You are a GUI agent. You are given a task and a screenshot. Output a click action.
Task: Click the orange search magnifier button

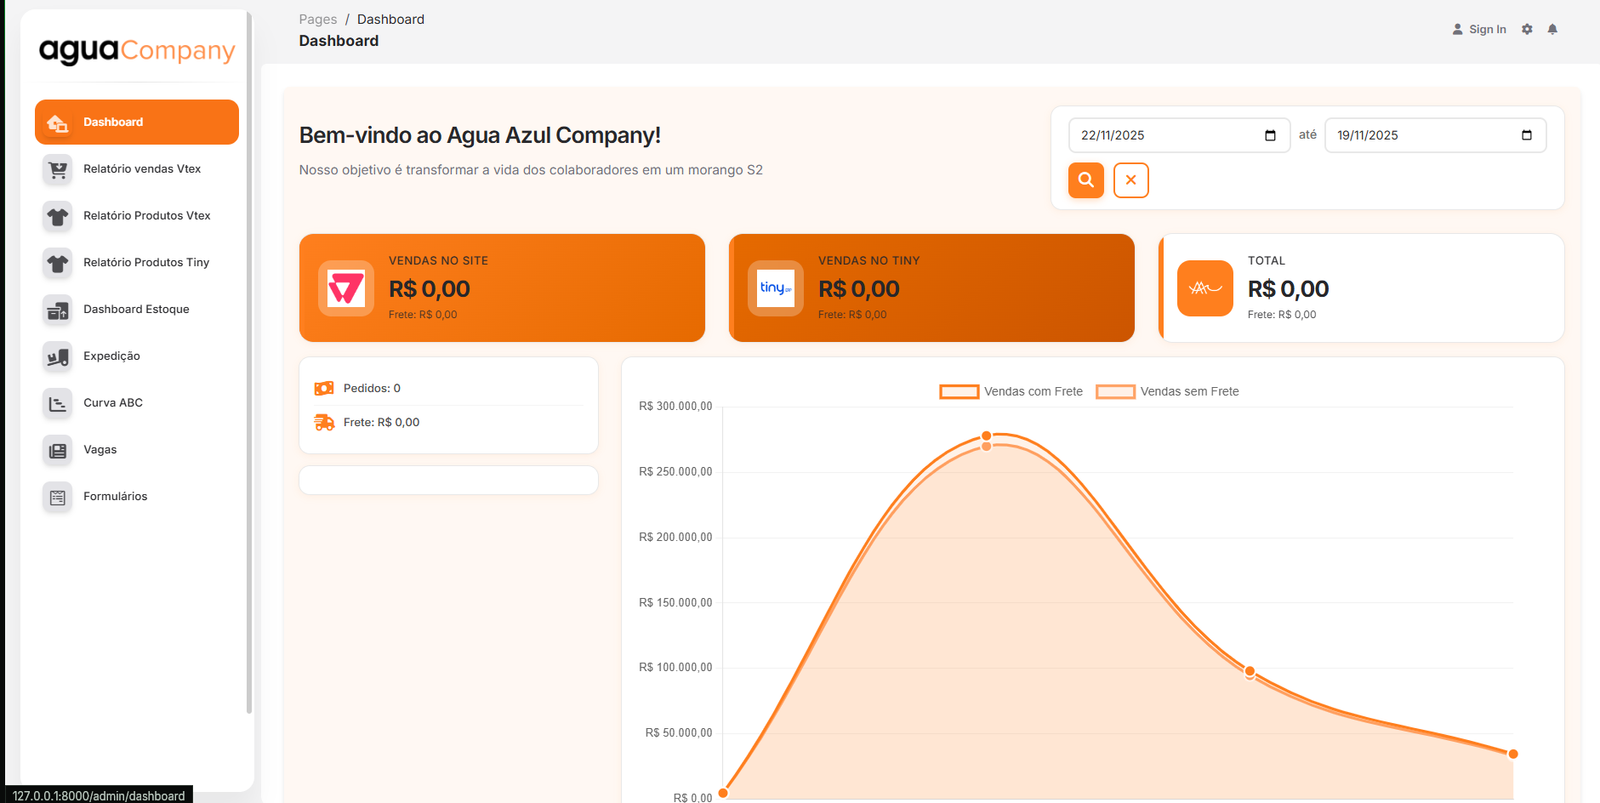pyautogui.click(x=1086, y=180)
